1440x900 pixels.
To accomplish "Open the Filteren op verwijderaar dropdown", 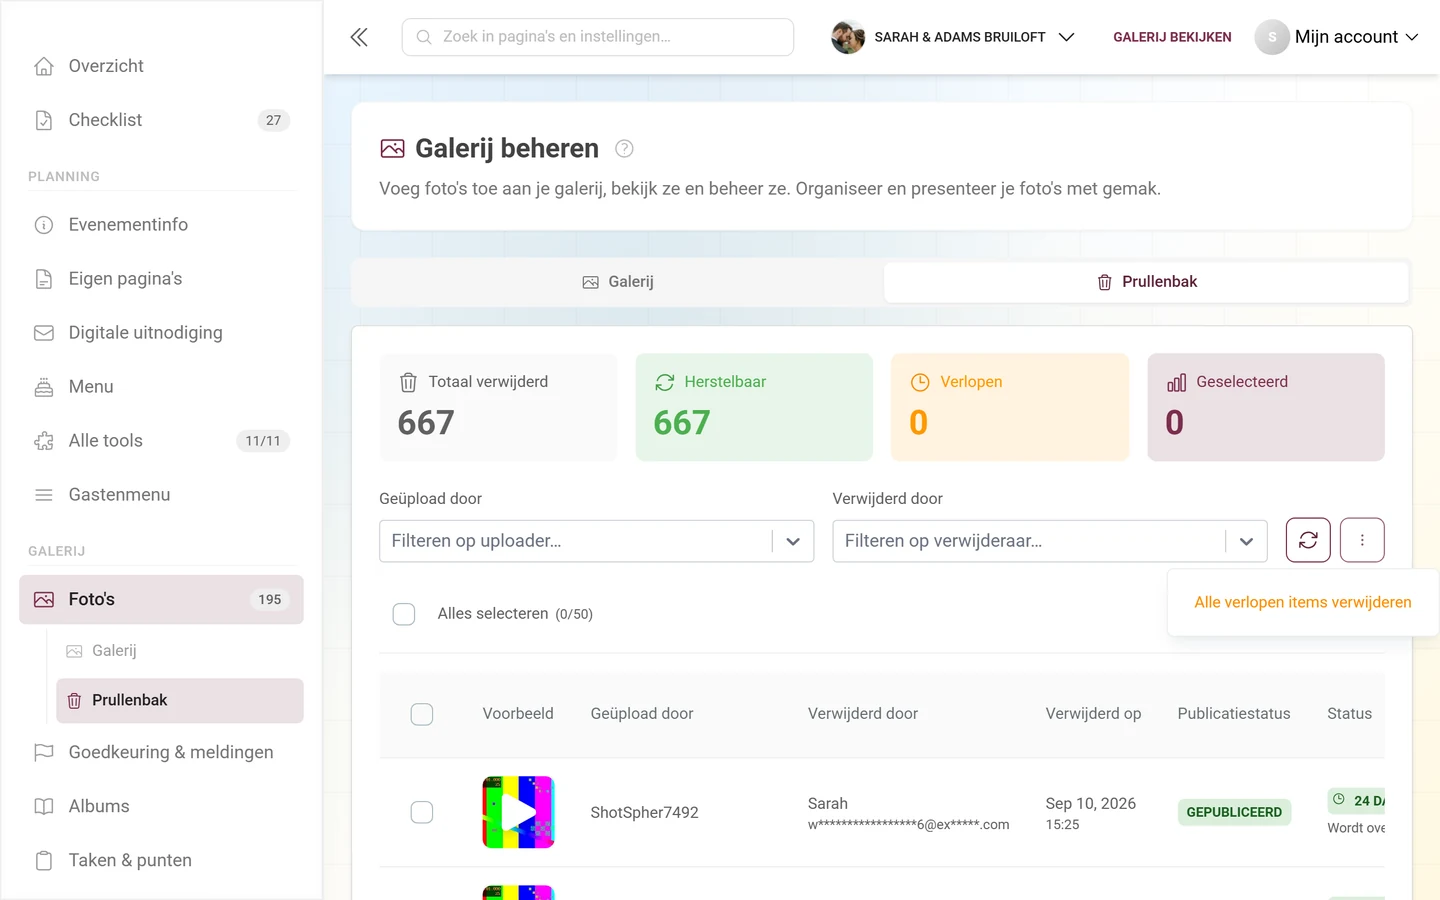I will (1050, 541).
